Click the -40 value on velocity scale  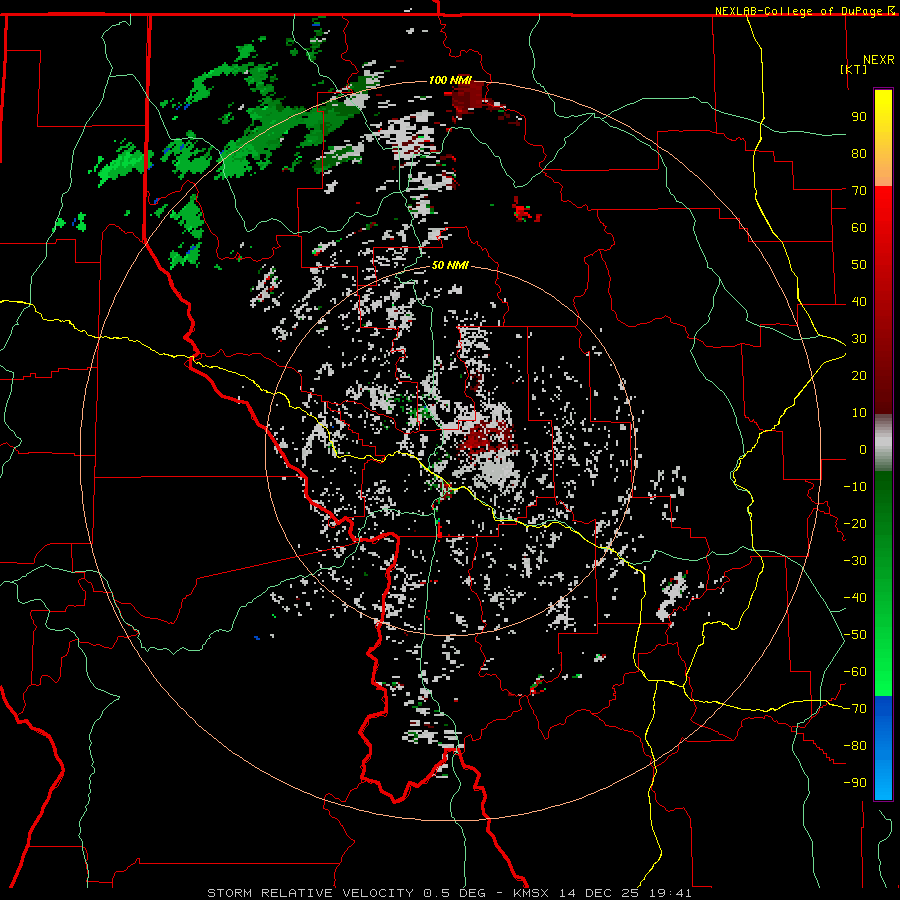(x=855, y=598)
